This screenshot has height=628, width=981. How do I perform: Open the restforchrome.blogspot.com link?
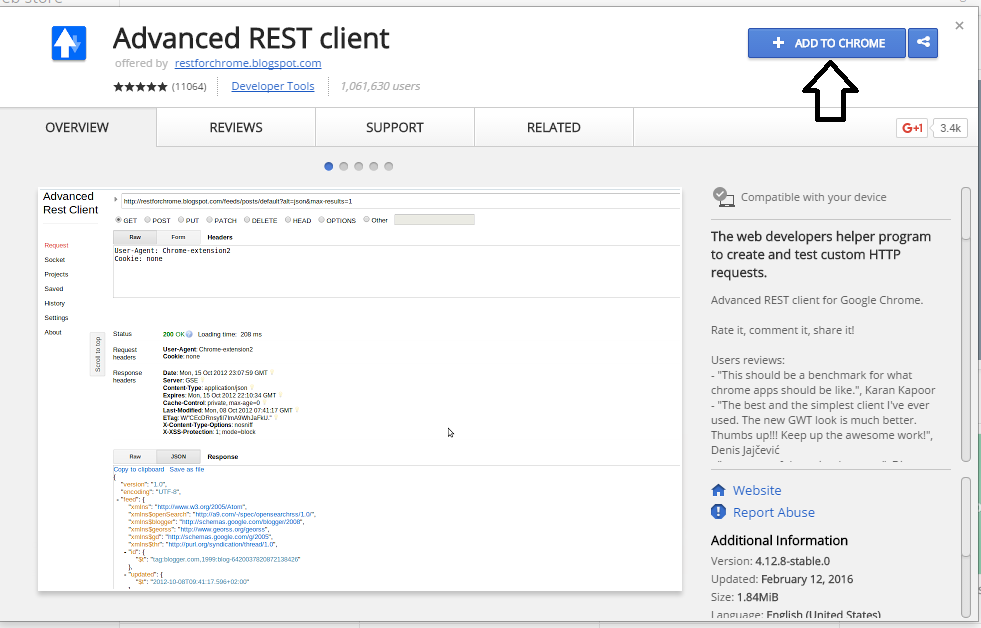tap(248, 63)
